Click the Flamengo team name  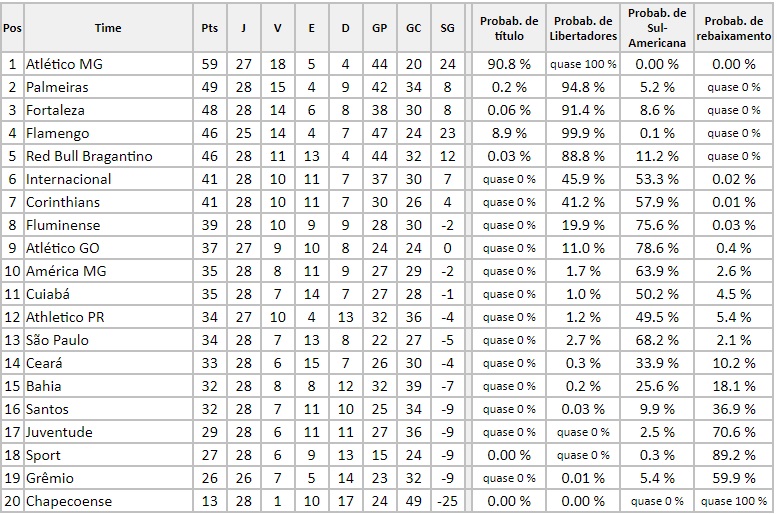point(57,133)
